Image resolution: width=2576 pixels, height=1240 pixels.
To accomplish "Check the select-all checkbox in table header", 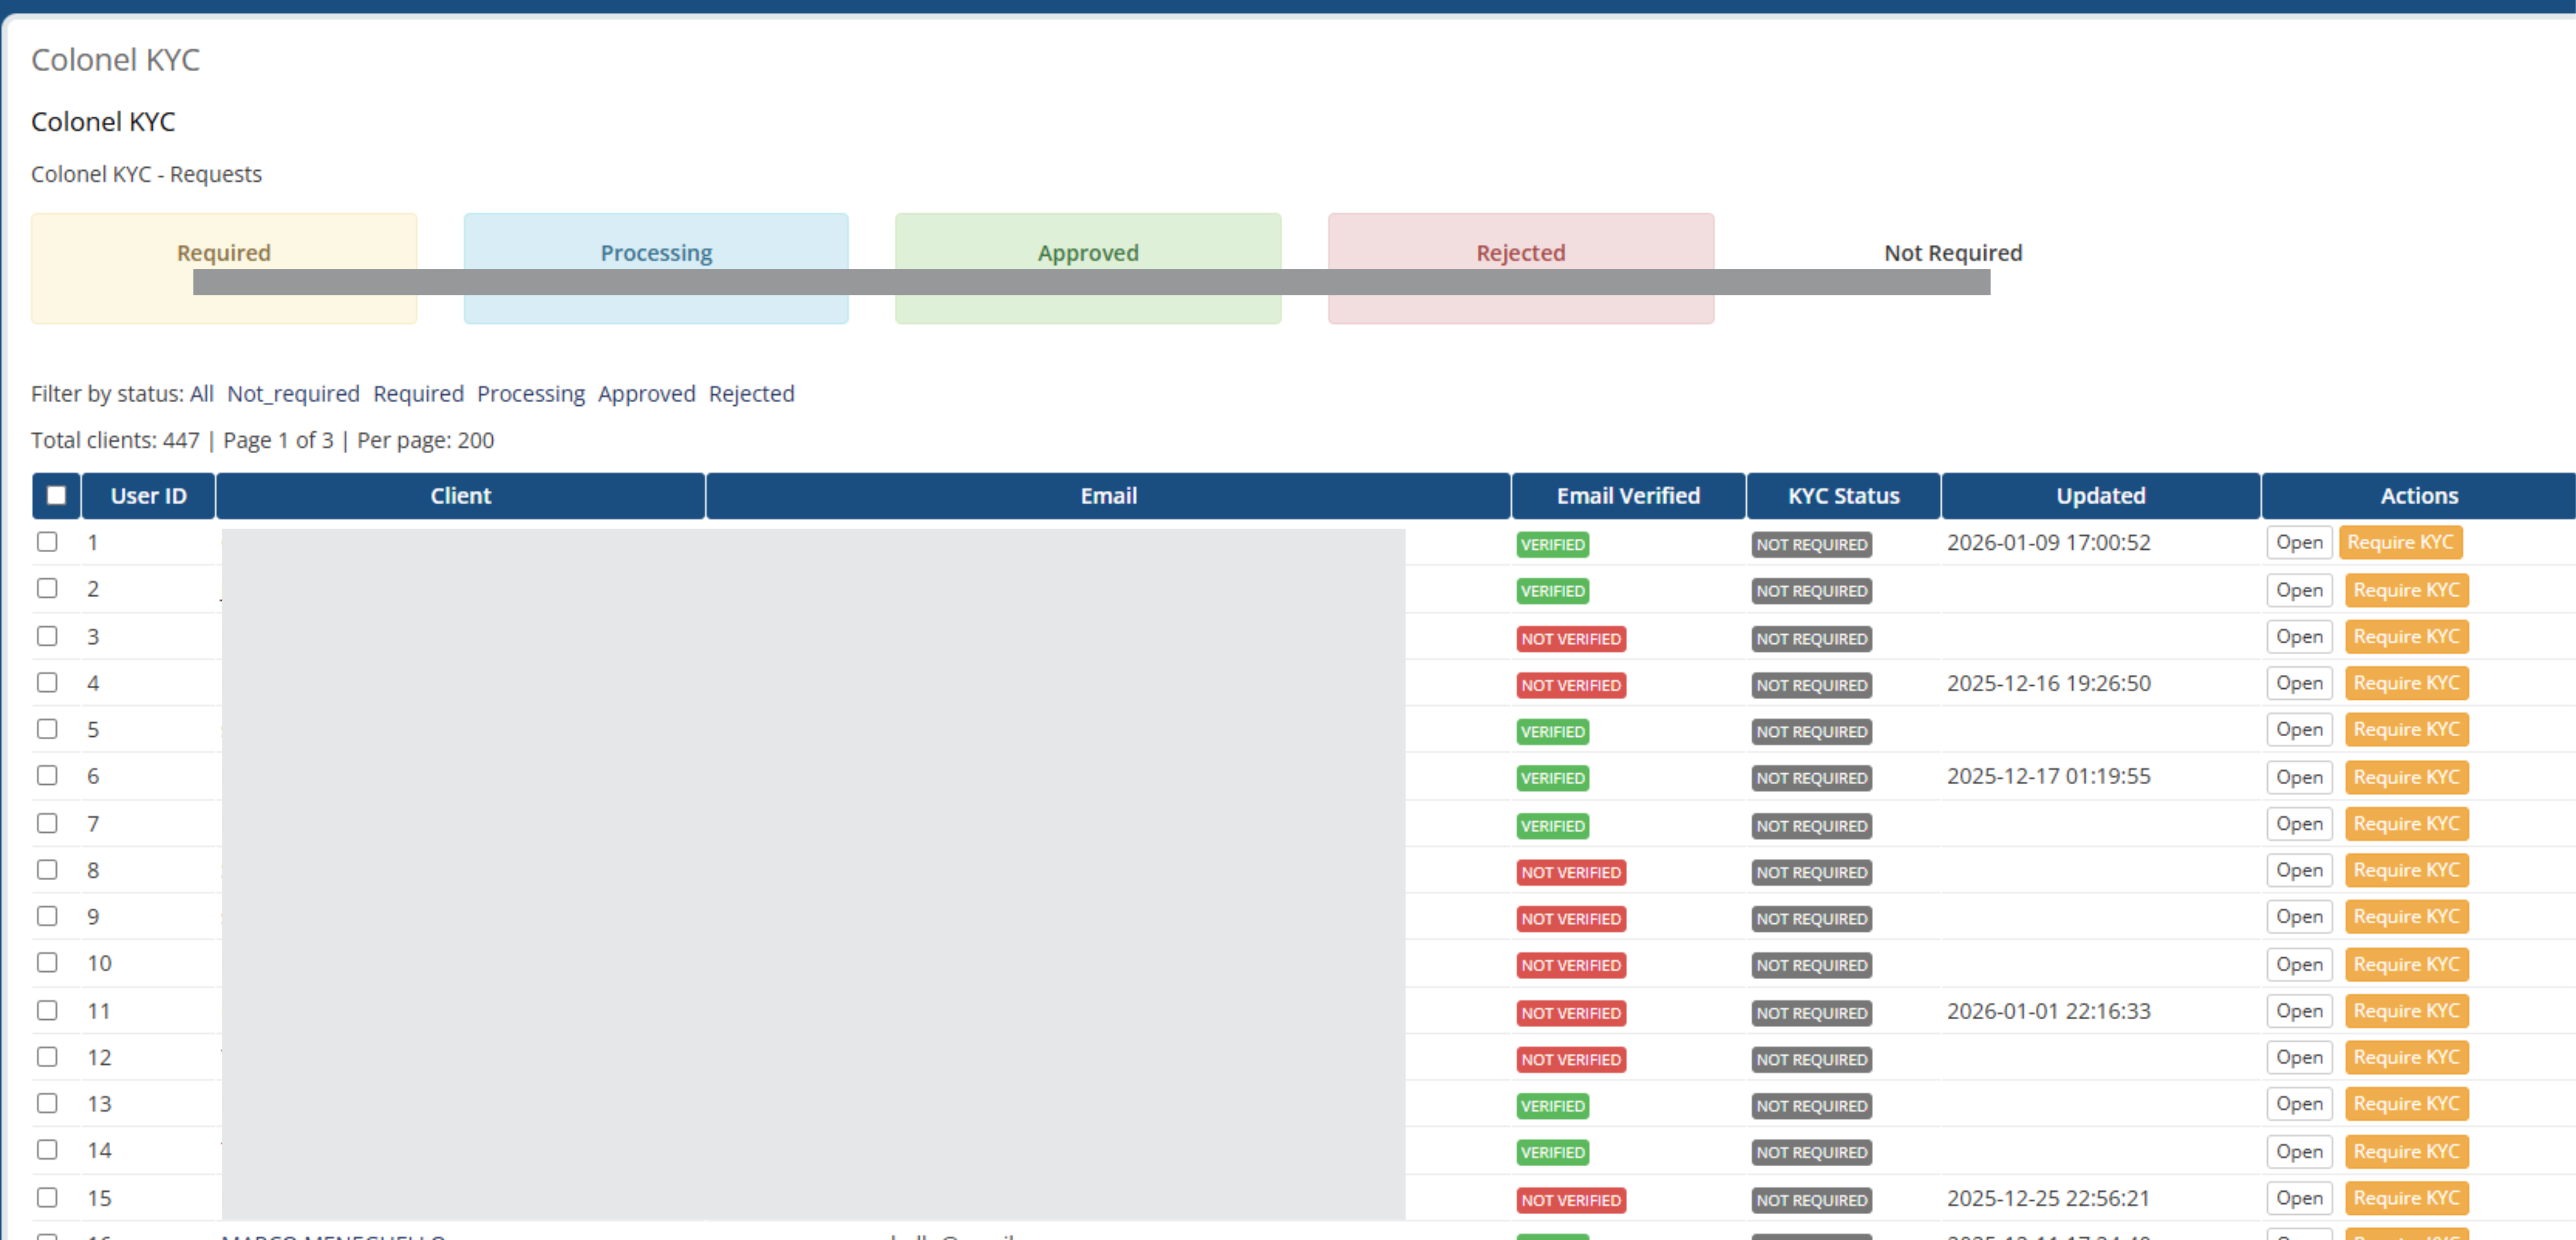I will 56,495.
